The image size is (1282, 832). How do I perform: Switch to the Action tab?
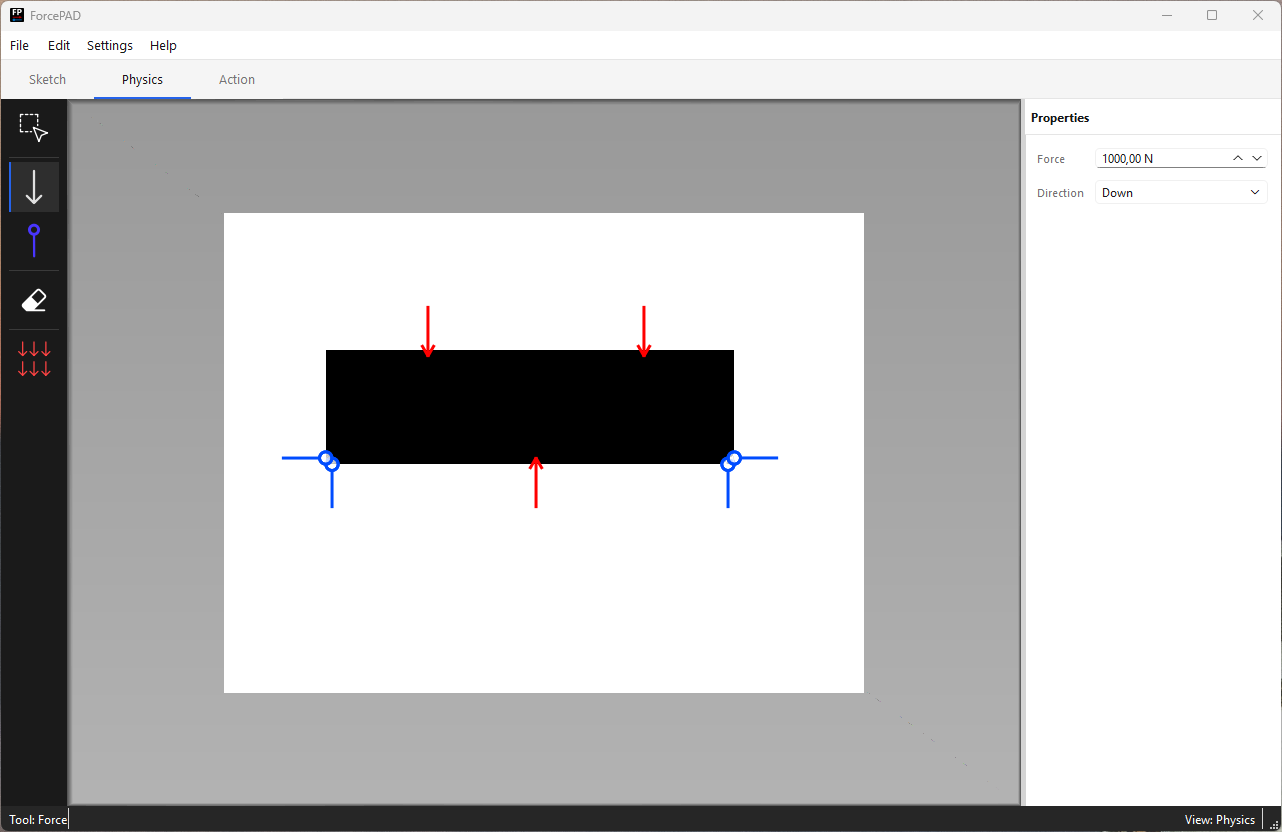coord(237,79)
